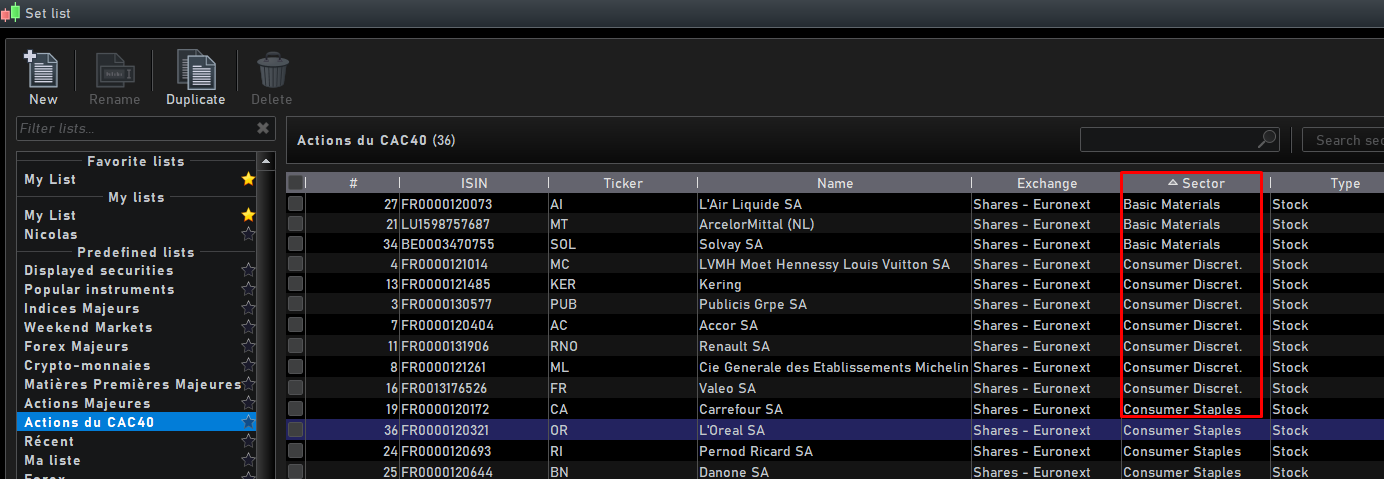Open Popular instruments list
Viewport: 1384px width, 479px height.
(x=99, y=290)
